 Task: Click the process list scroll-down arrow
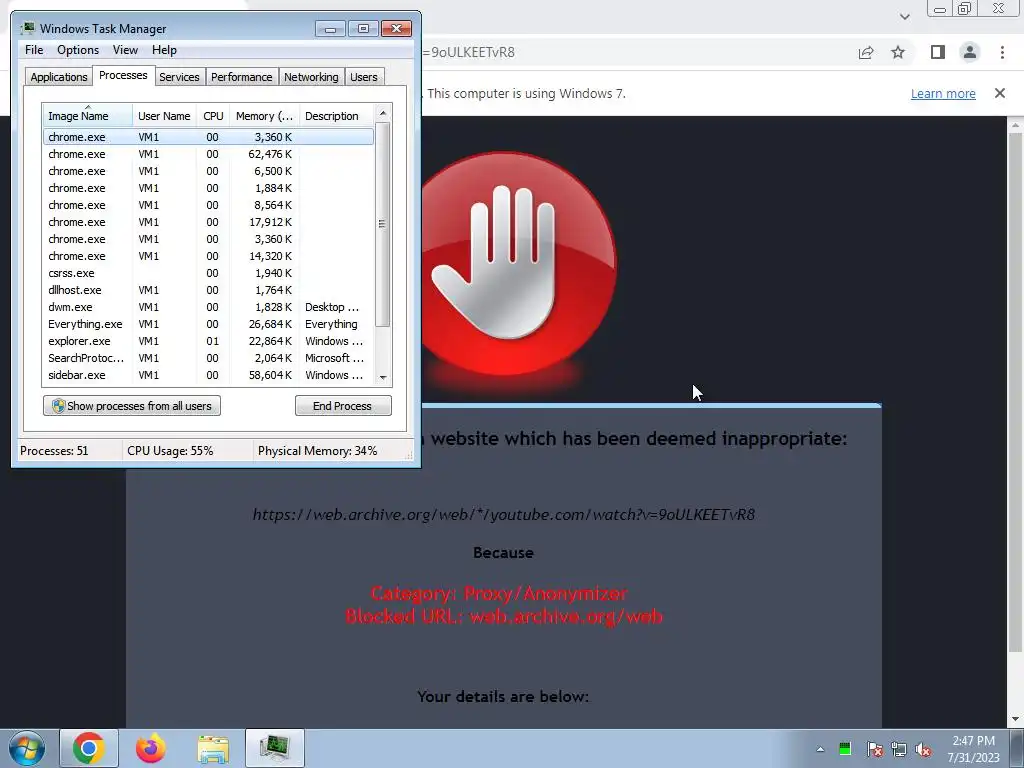coord(383,377)
